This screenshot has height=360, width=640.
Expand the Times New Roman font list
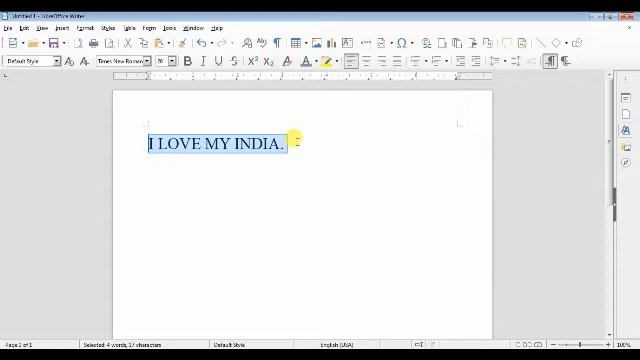tap(147, 61)
